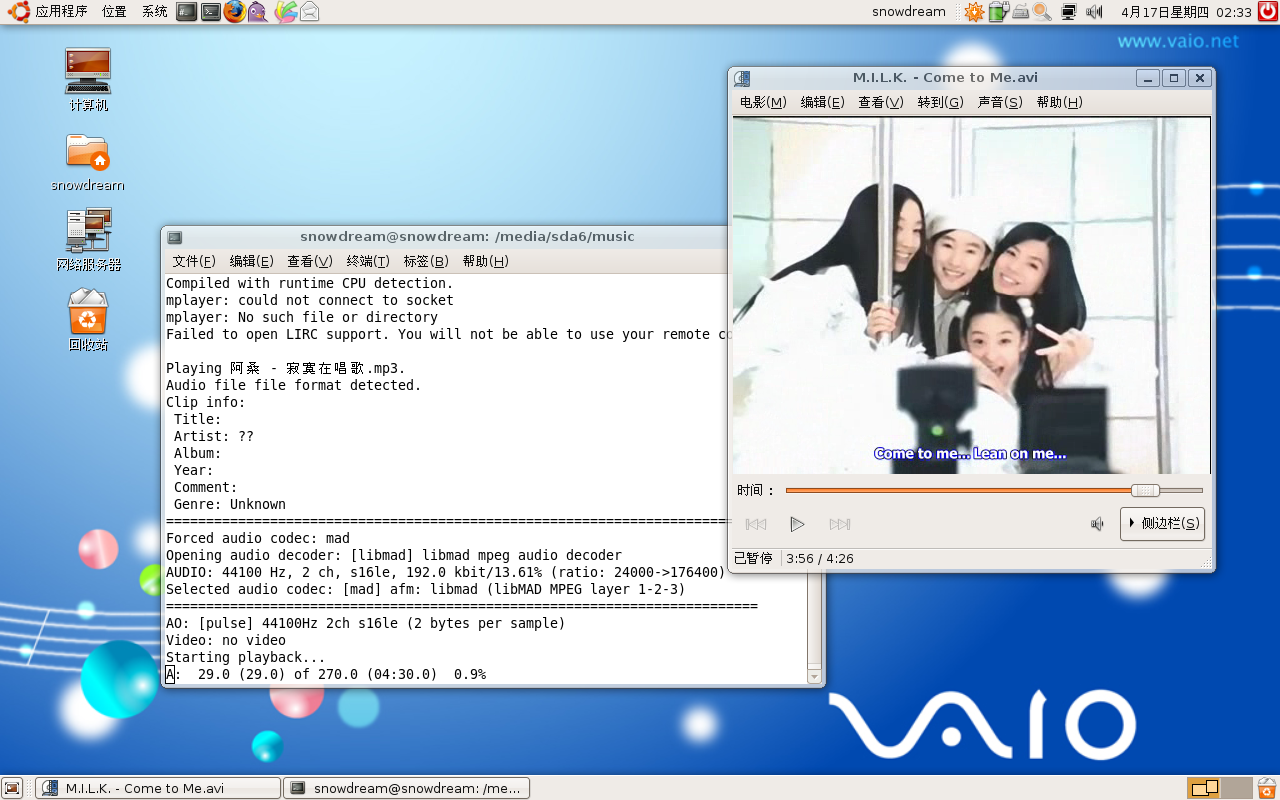Click the 'Starting playback...' terminal line
The image size is (1280, 800).
(x=245, y=657)
